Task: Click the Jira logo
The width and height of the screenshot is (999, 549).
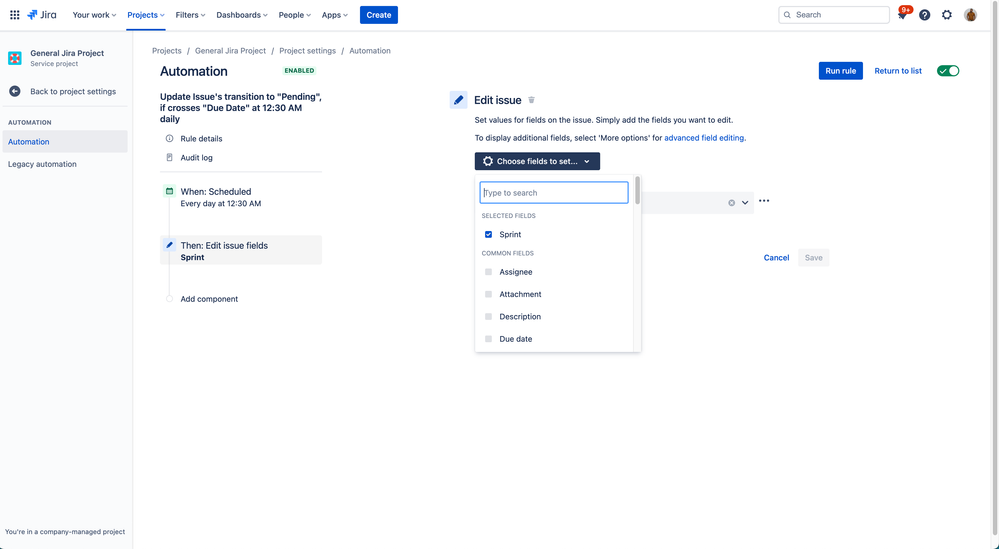Action: 41,15
